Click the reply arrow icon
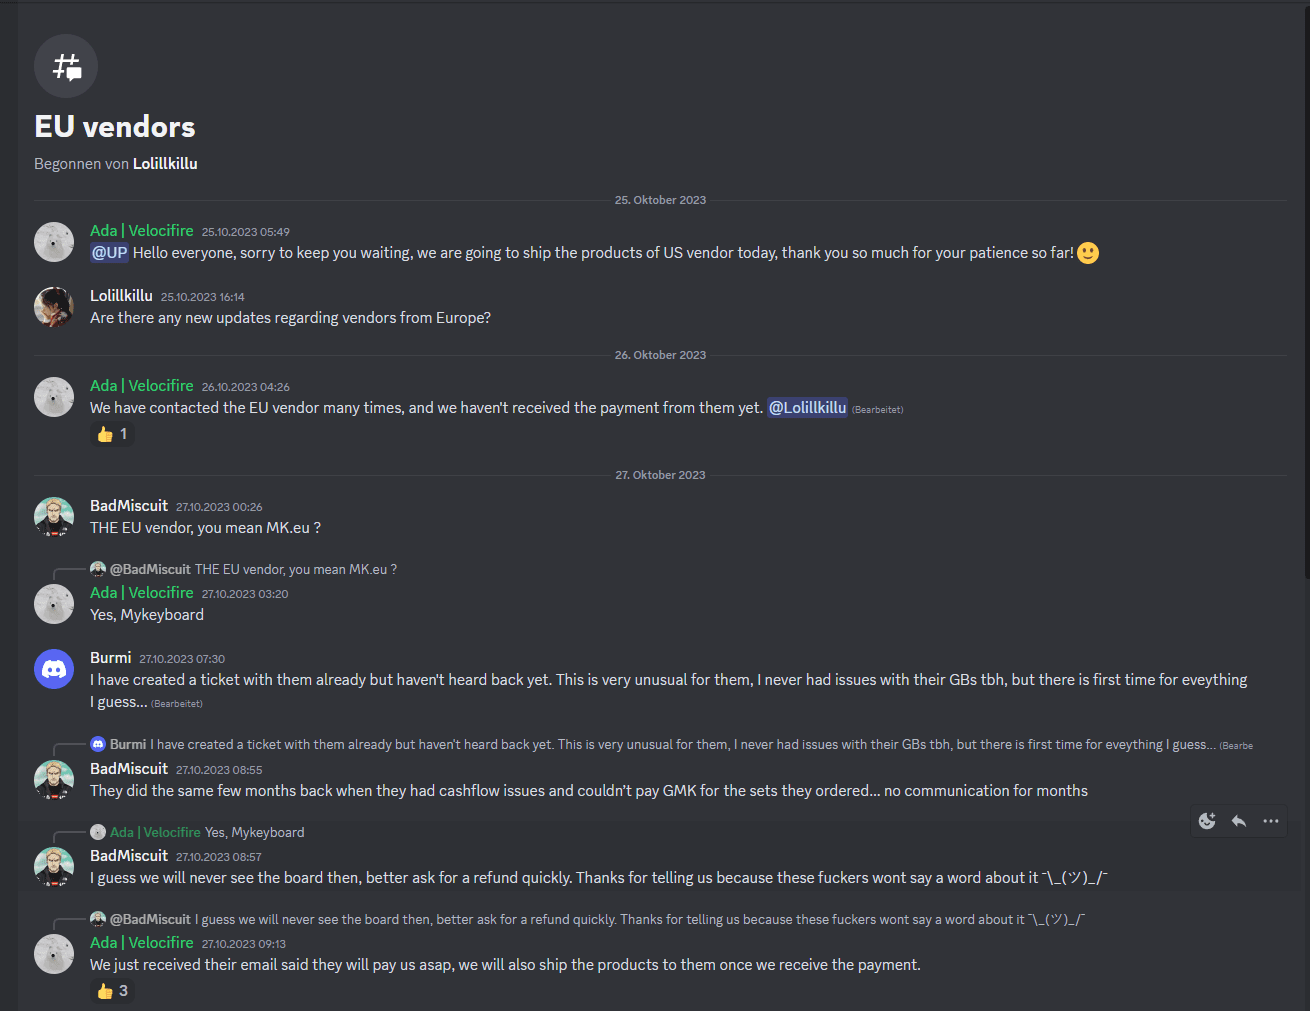The width and height of the screenshot is (1310, 1011). [1239, 821]
